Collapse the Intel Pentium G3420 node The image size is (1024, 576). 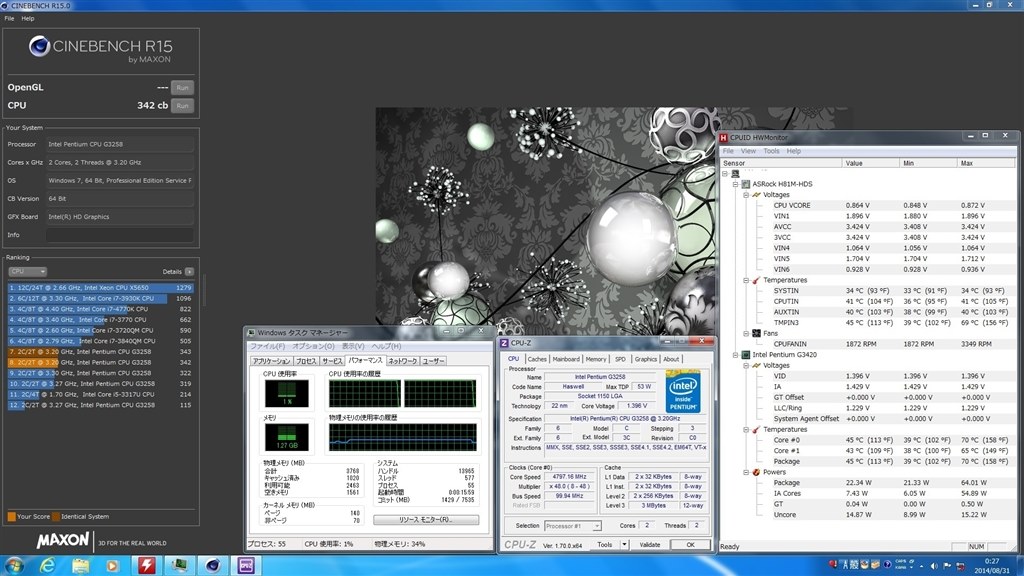pyautogui.click(x=735, y=355)
